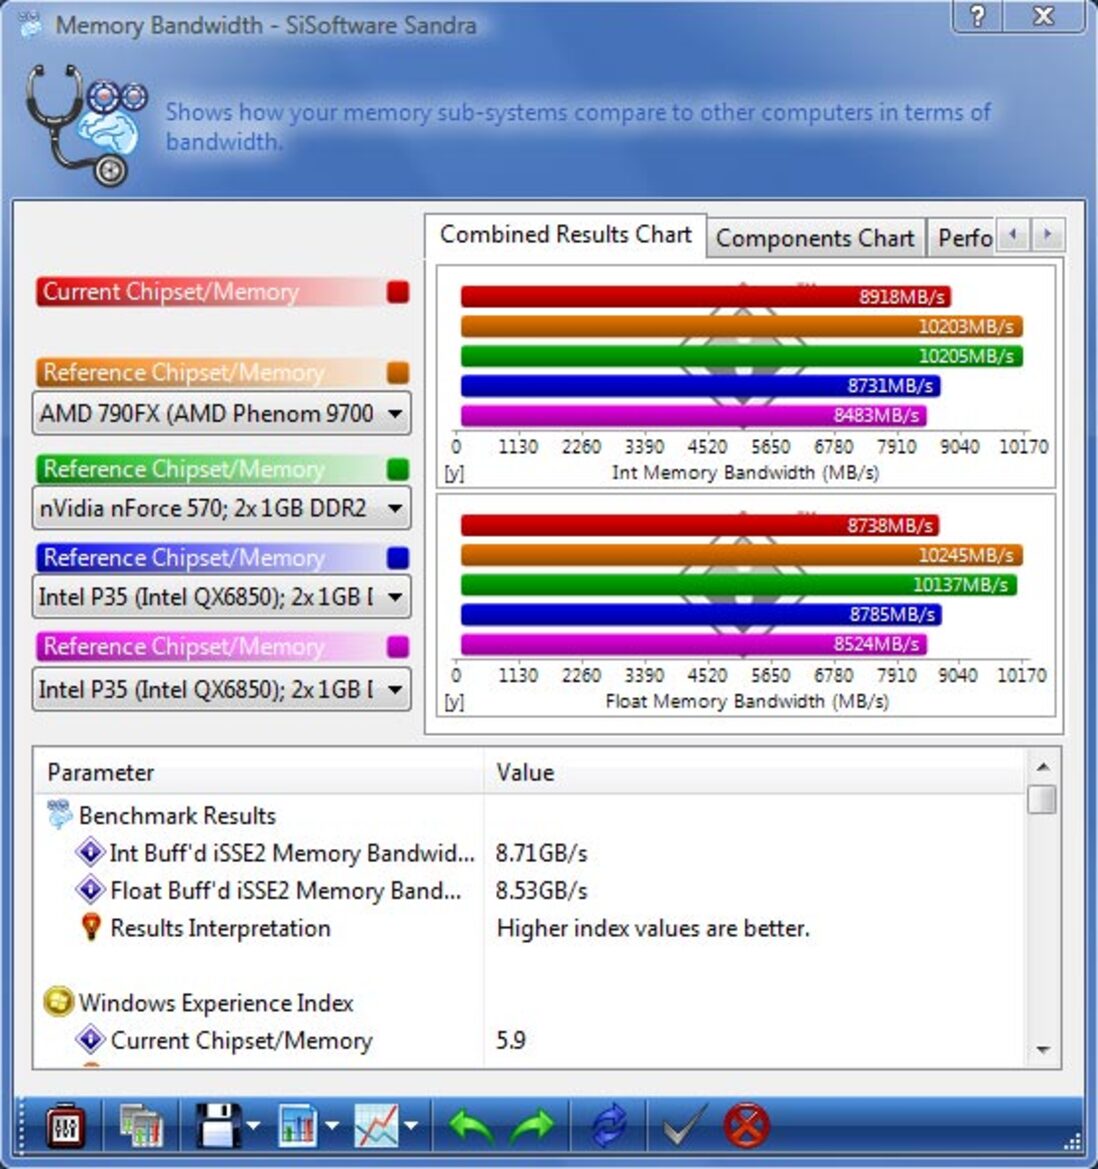Click the blue 8731MB/s Int bandwidth bar
This screenshot has width=1098, height=1169.
700,385
